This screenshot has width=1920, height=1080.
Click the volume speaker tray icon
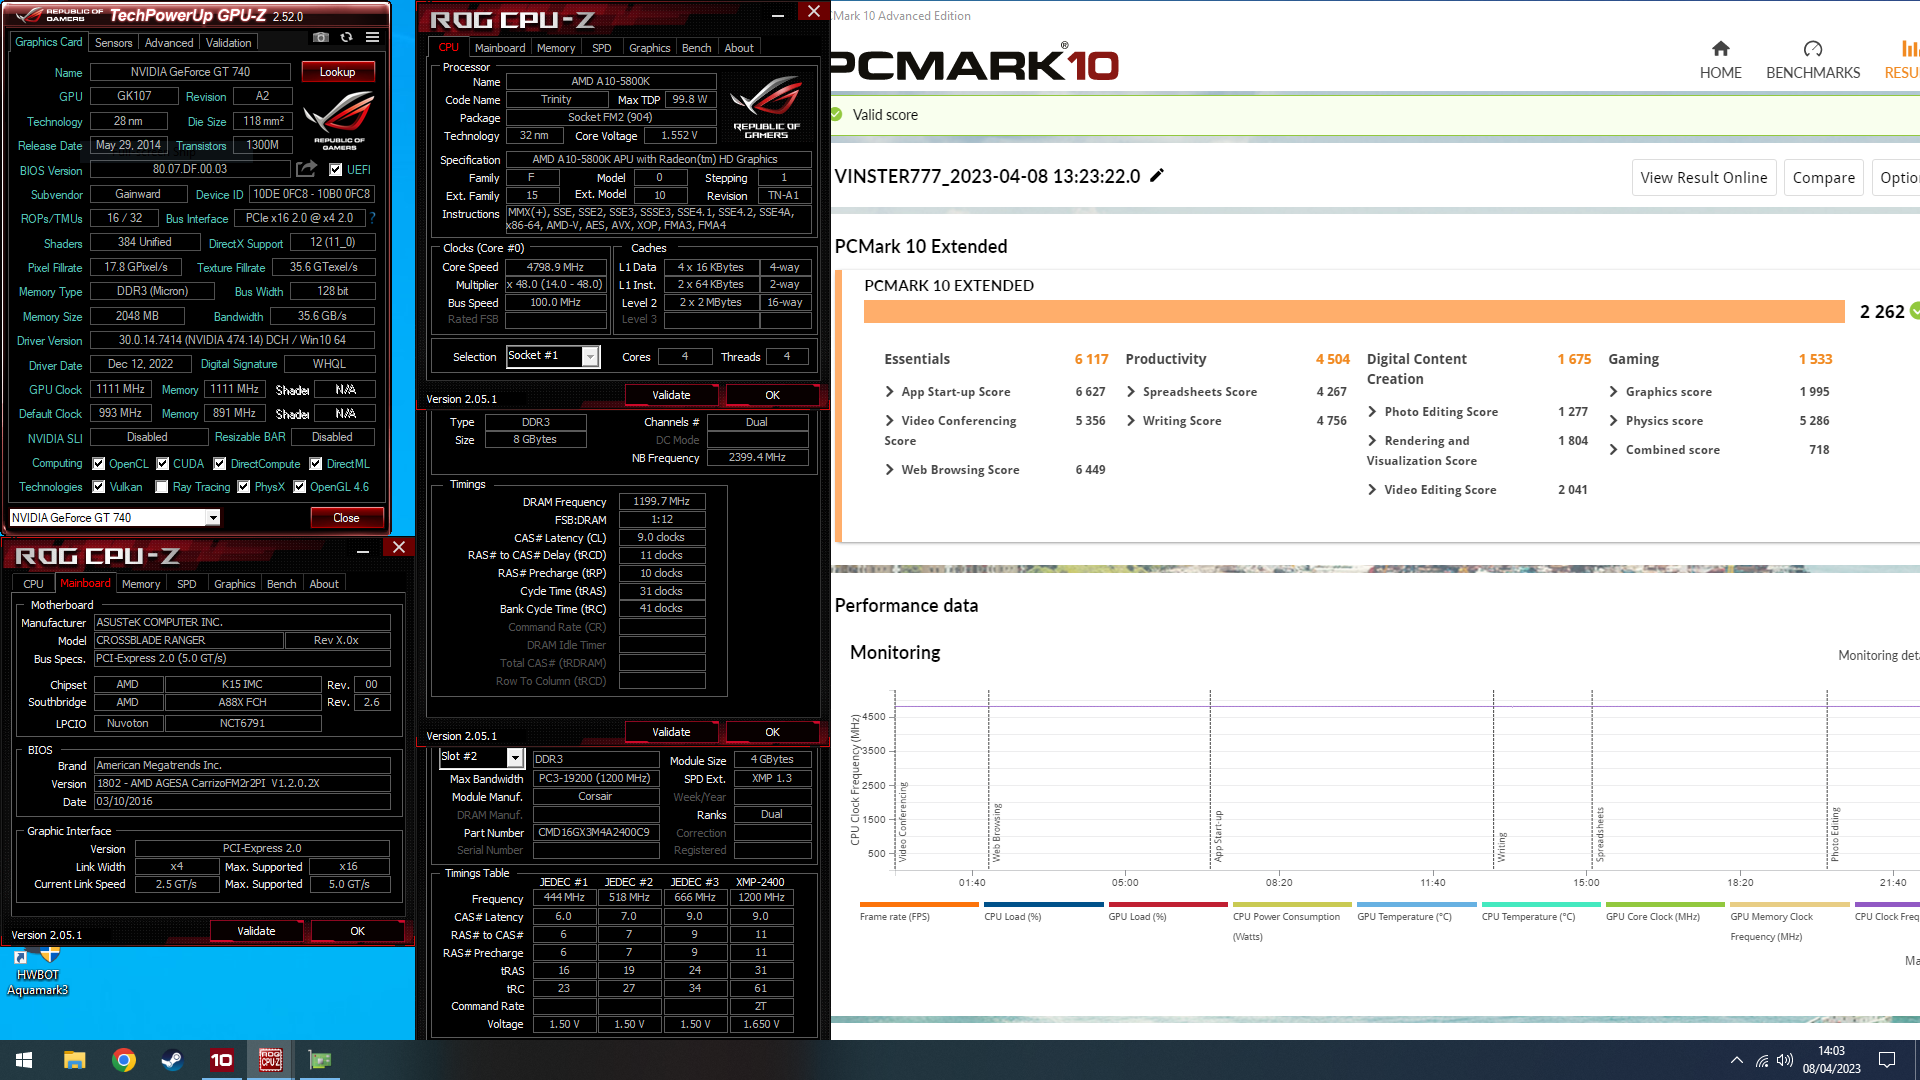pos(1785,1060)
